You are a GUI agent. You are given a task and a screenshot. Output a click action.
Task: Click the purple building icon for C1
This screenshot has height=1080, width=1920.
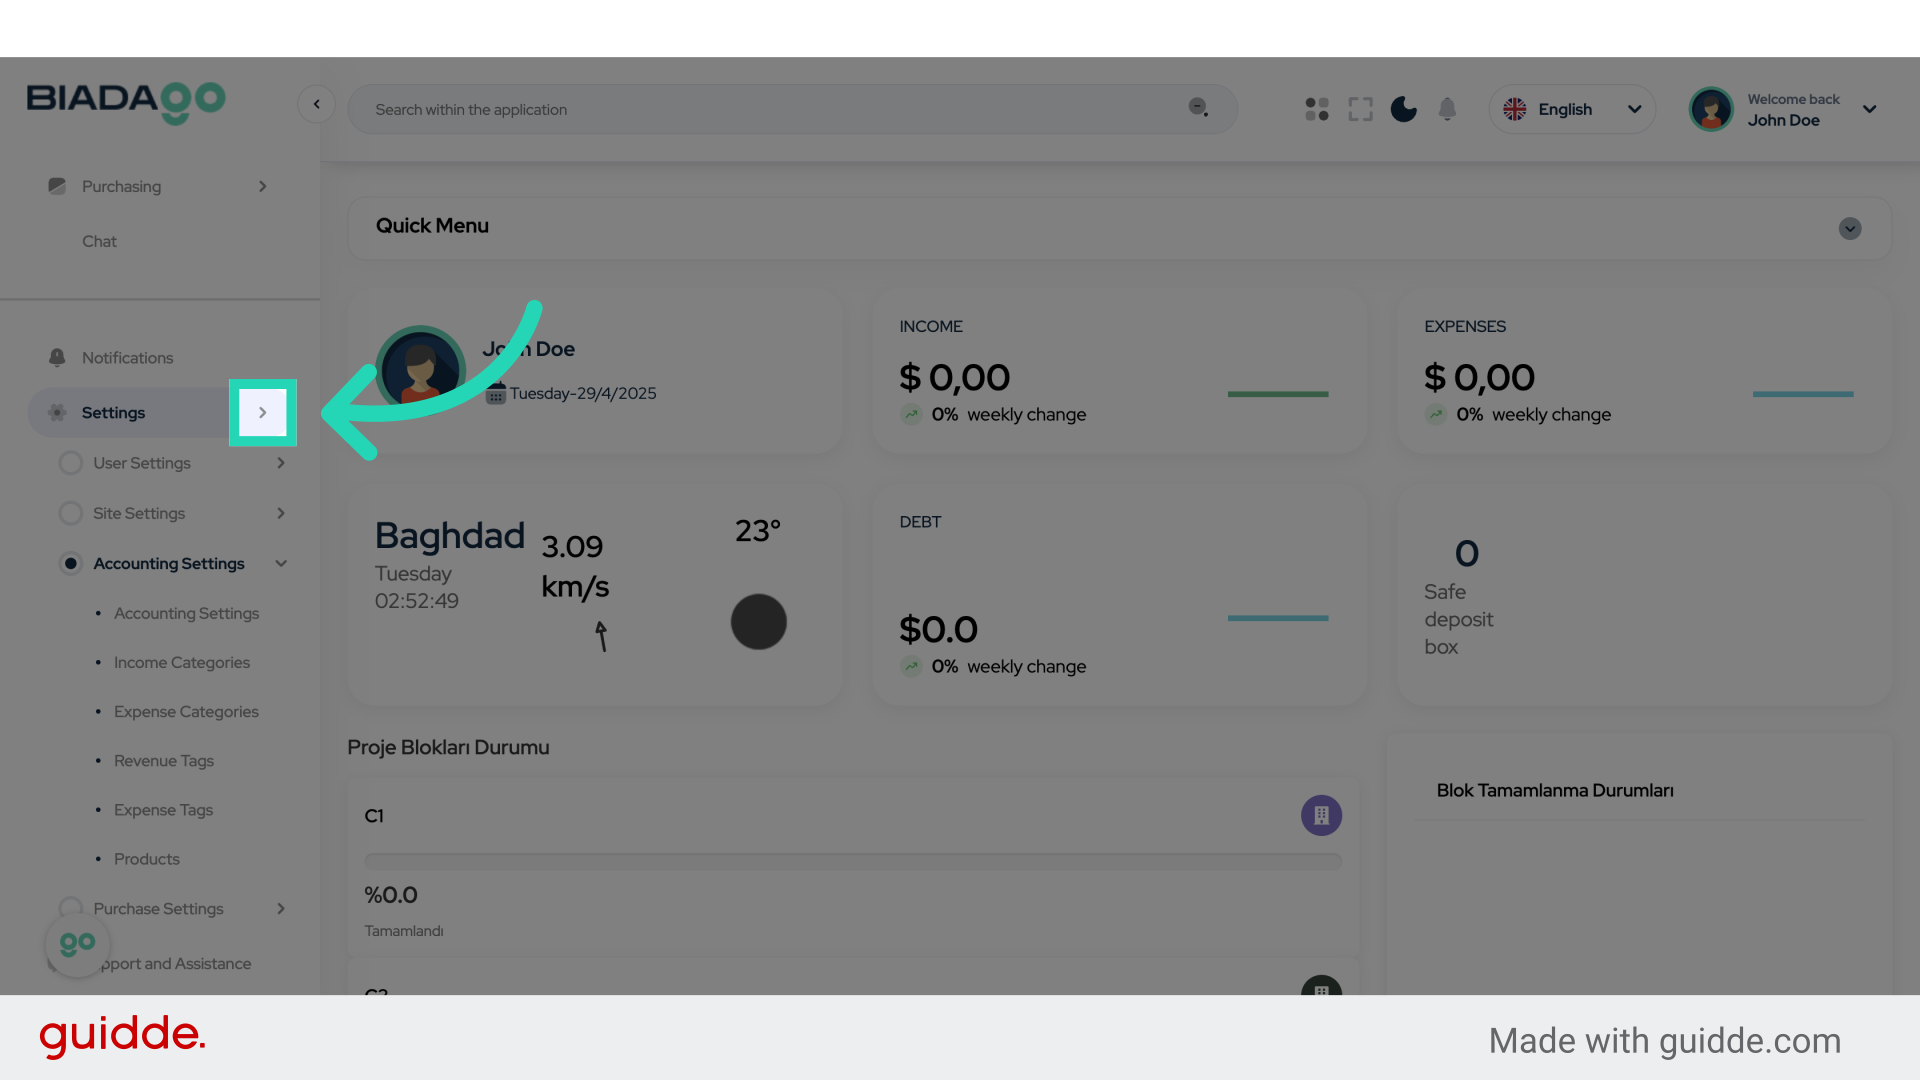pyautogui.click(x=1321, y=816)
